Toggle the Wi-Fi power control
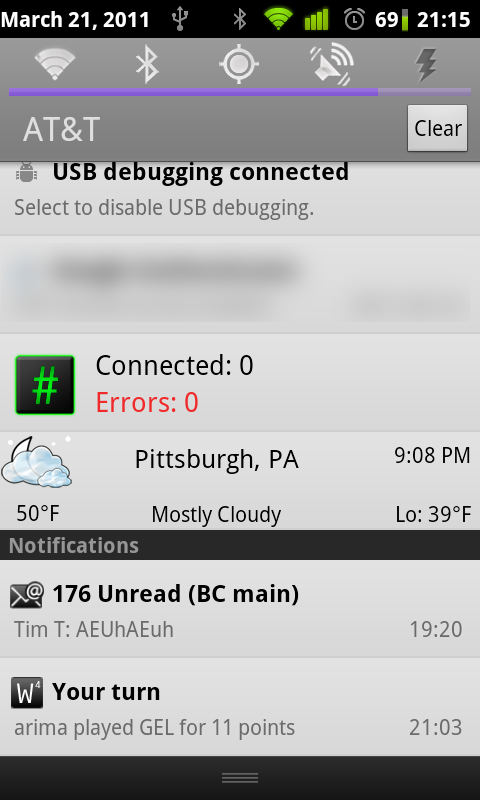The width and height of the screenshot is (480, 800). click(55, 65)
